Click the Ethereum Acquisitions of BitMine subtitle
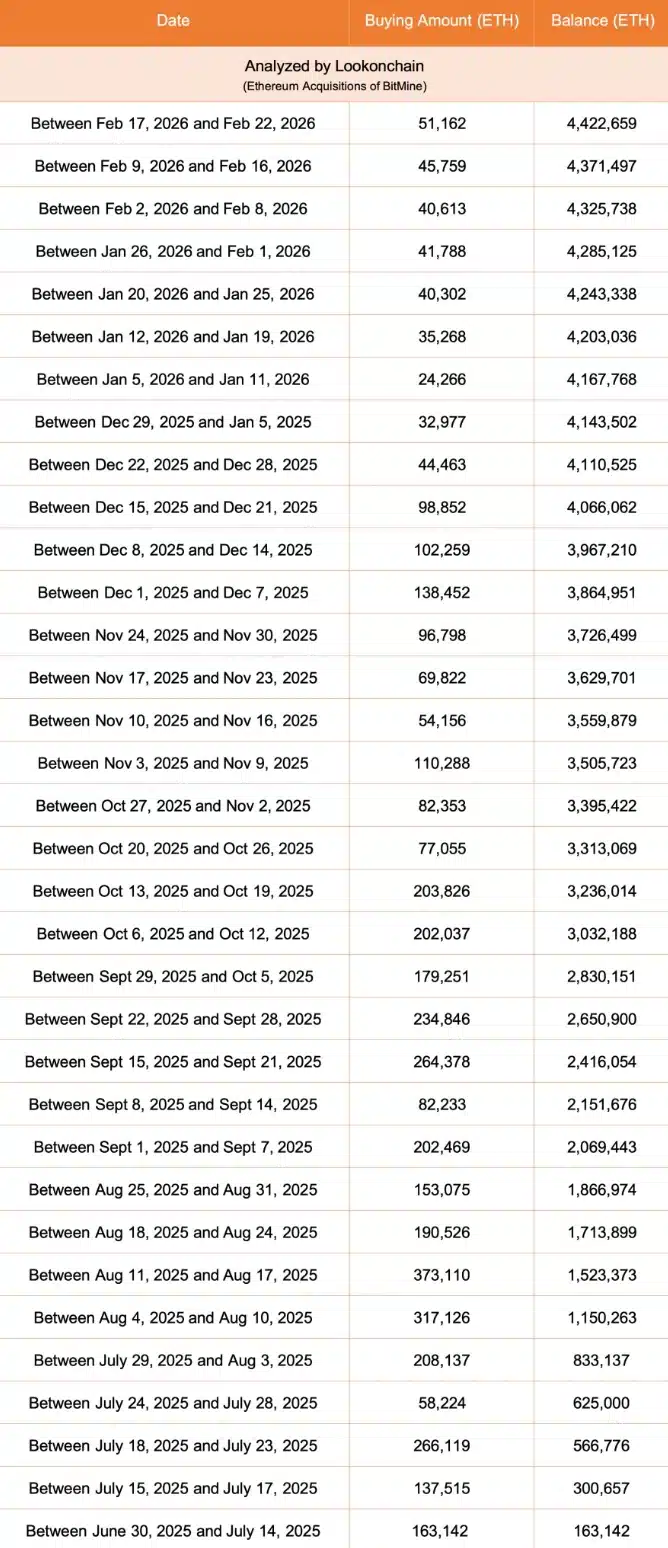Screen dimensions: 668x1548 pyautogui.click(x=334, y=87)
